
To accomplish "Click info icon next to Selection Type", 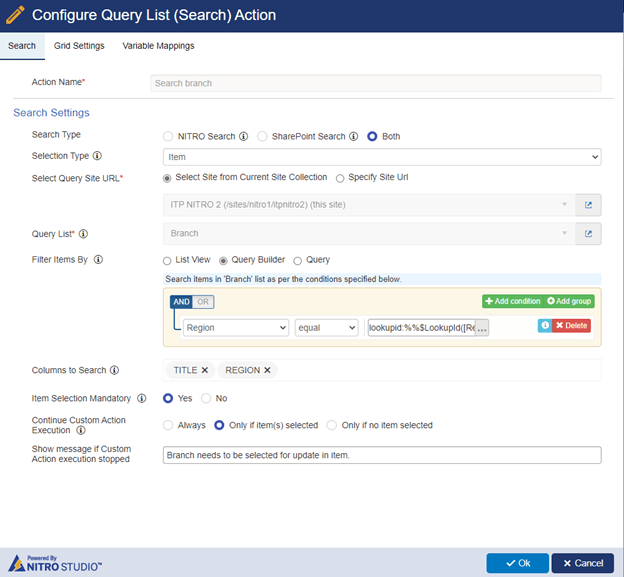I will [97, 156].
